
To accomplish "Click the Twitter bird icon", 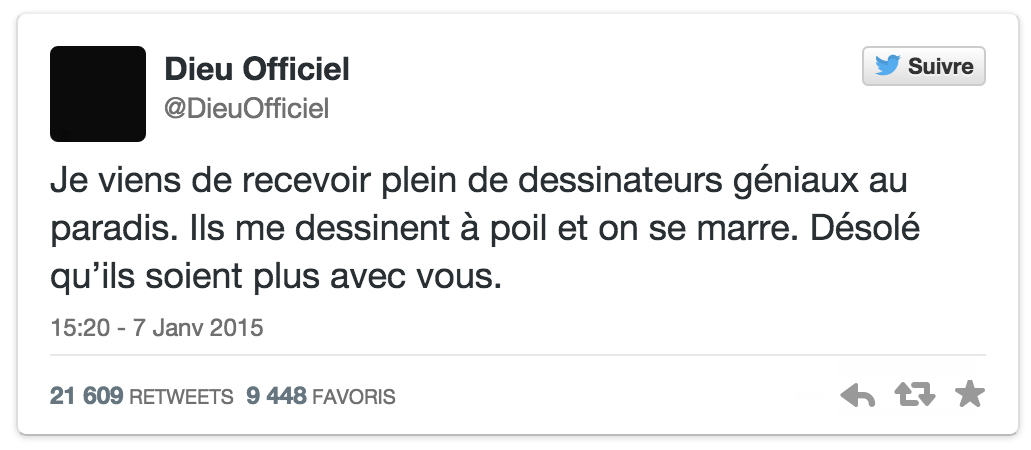I will 887,67.
